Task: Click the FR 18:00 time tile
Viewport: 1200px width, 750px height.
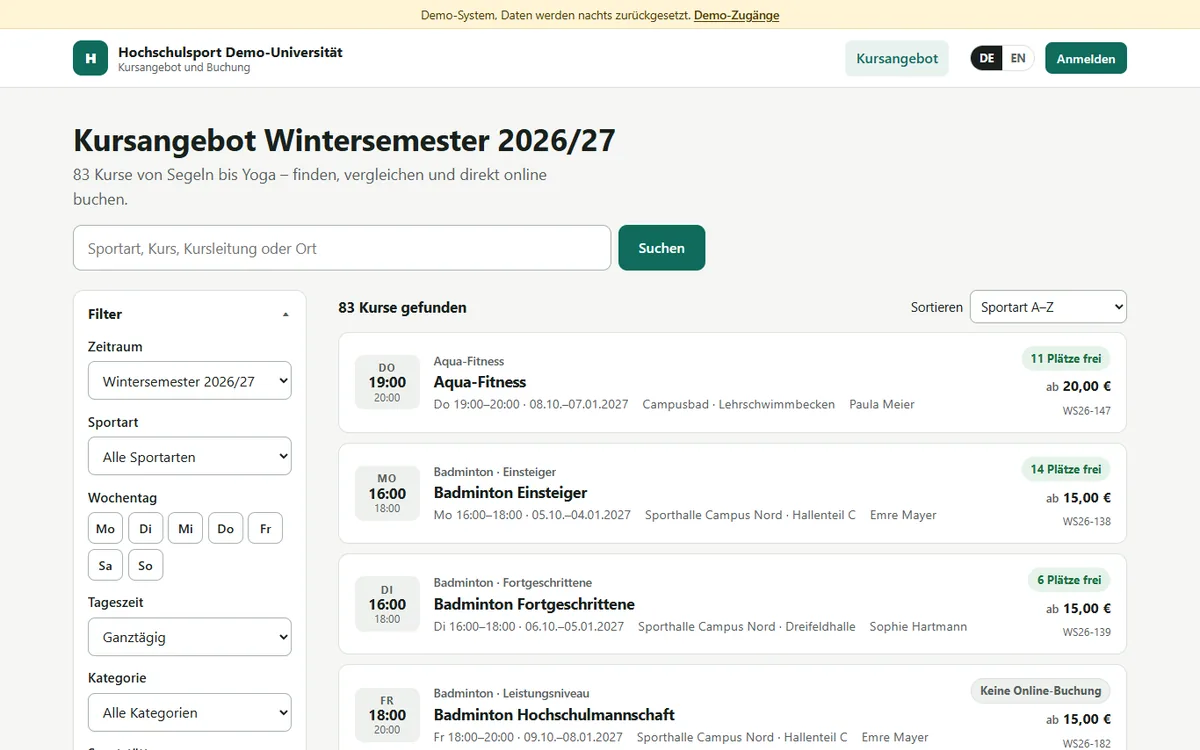Action: [387, 715]
